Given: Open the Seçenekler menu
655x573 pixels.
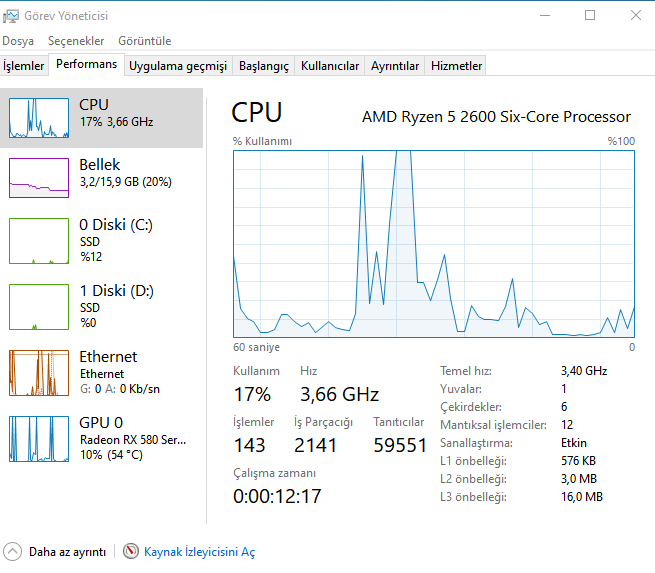Looking at the screenshot, I should click(76, 41).
